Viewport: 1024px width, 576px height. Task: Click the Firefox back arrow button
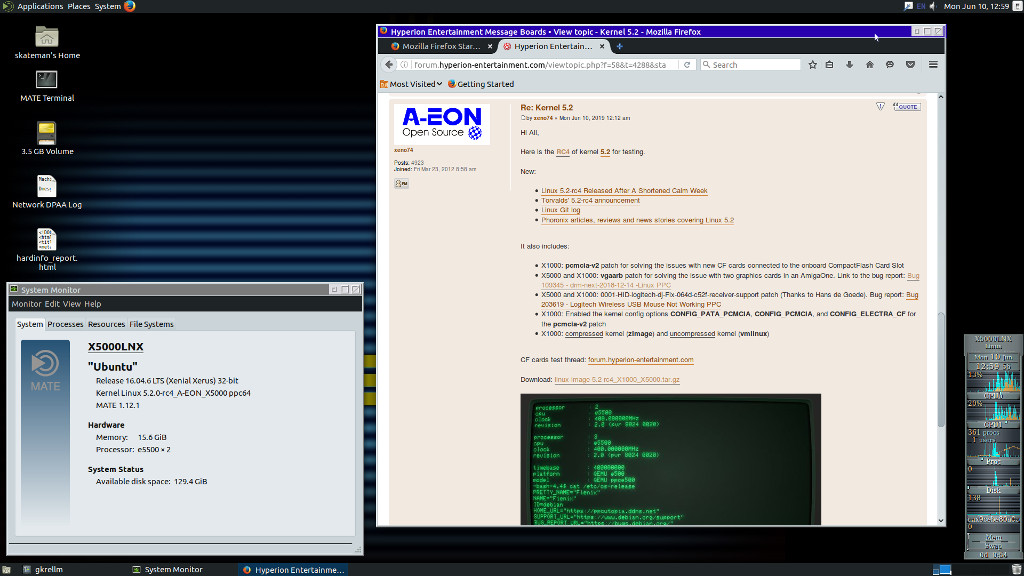pos(389,65)
